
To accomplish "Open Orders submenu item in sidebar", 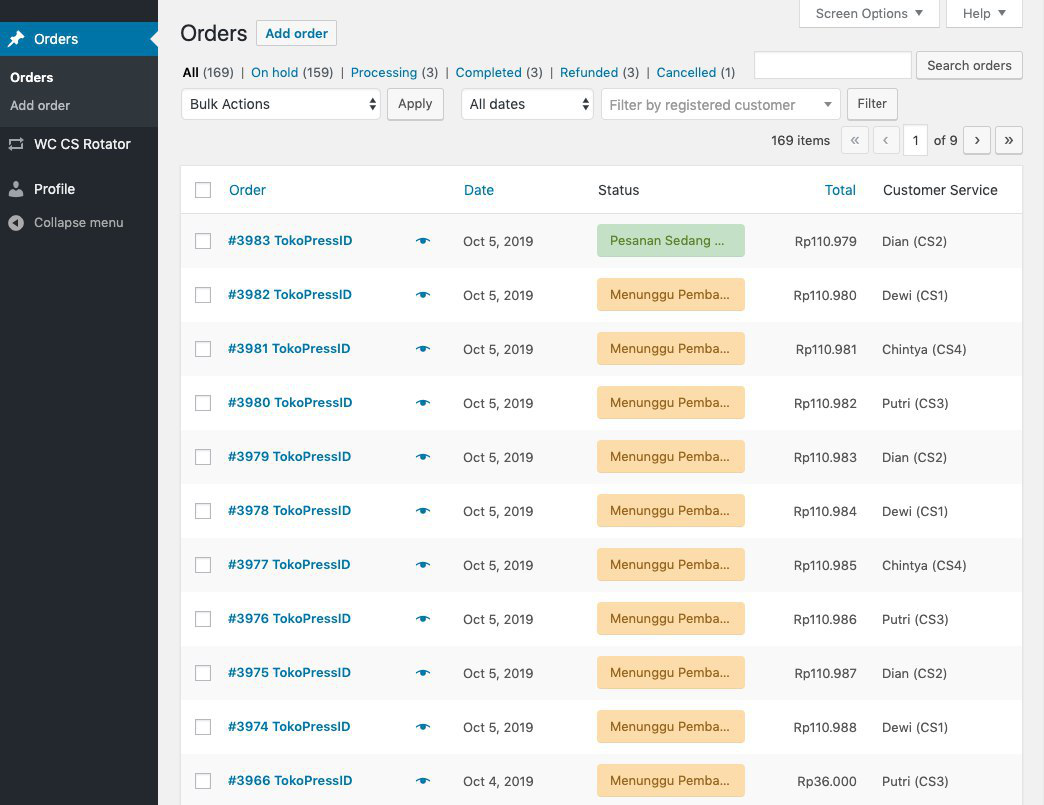I will [31, 77].
